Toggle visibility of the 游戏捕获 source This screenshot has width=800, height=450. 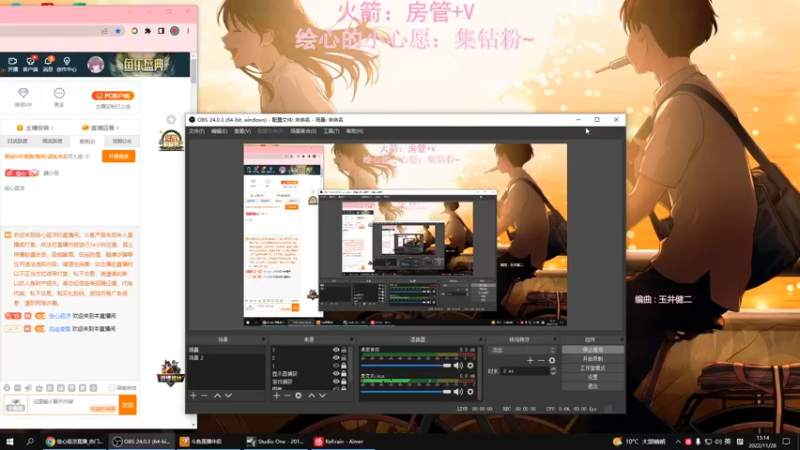[336, 381]
